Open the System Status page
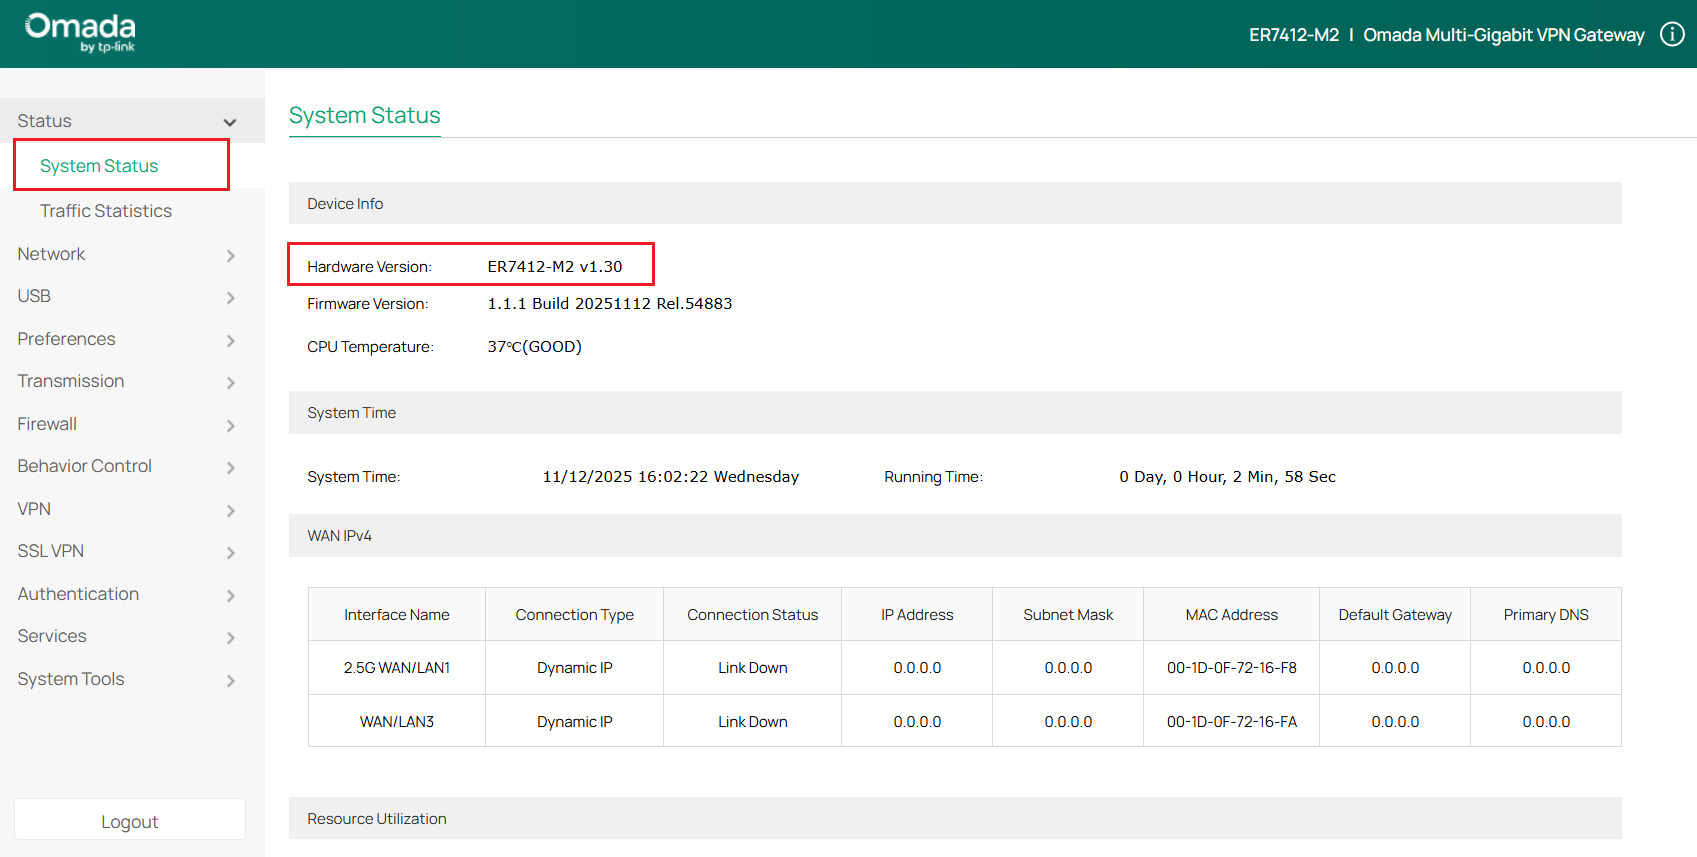 99,166
